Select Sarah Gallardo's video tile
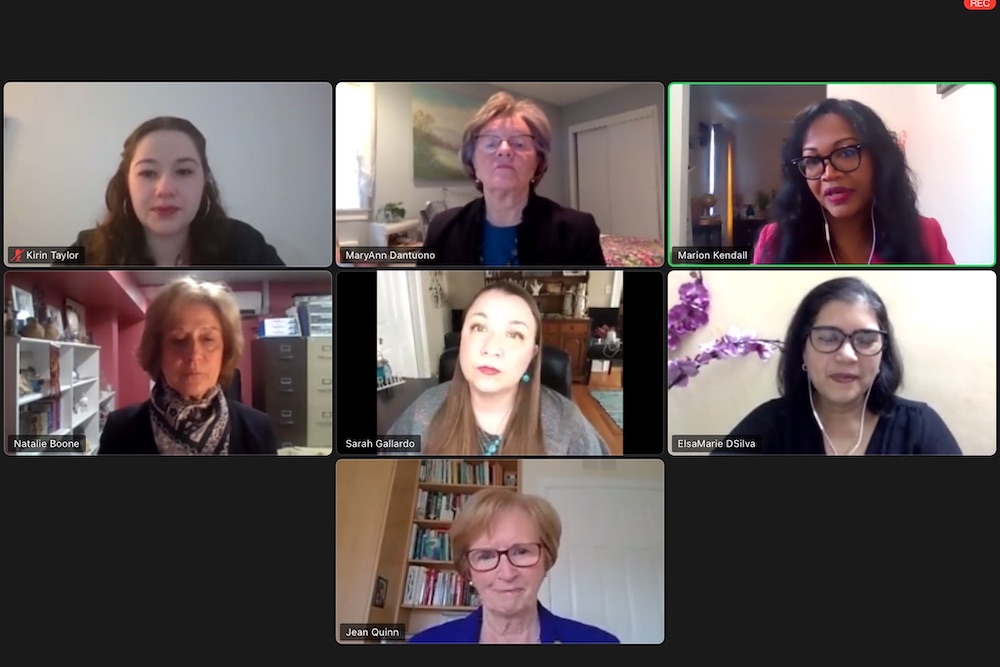Screen dimensions: 1000x667 [x=500, y=363]
